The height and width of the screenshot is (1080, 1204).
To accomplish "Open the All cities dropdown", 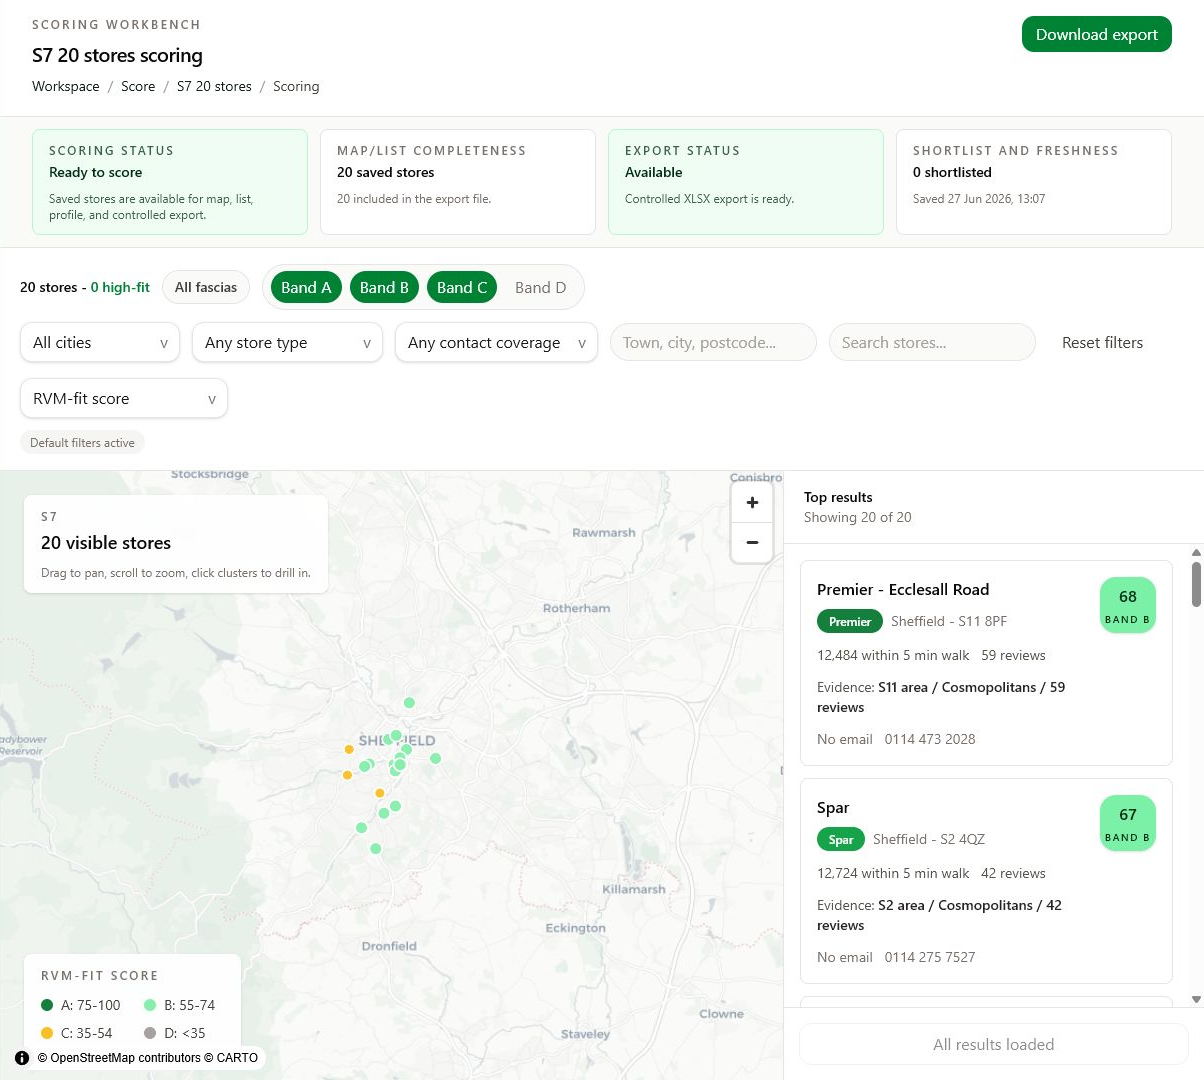I will click(x=100, y=343).
